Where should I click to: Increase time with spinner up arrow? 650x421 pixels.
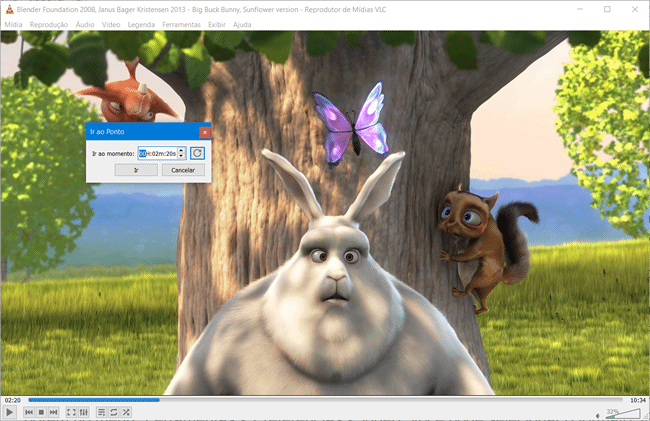point(182,150)
